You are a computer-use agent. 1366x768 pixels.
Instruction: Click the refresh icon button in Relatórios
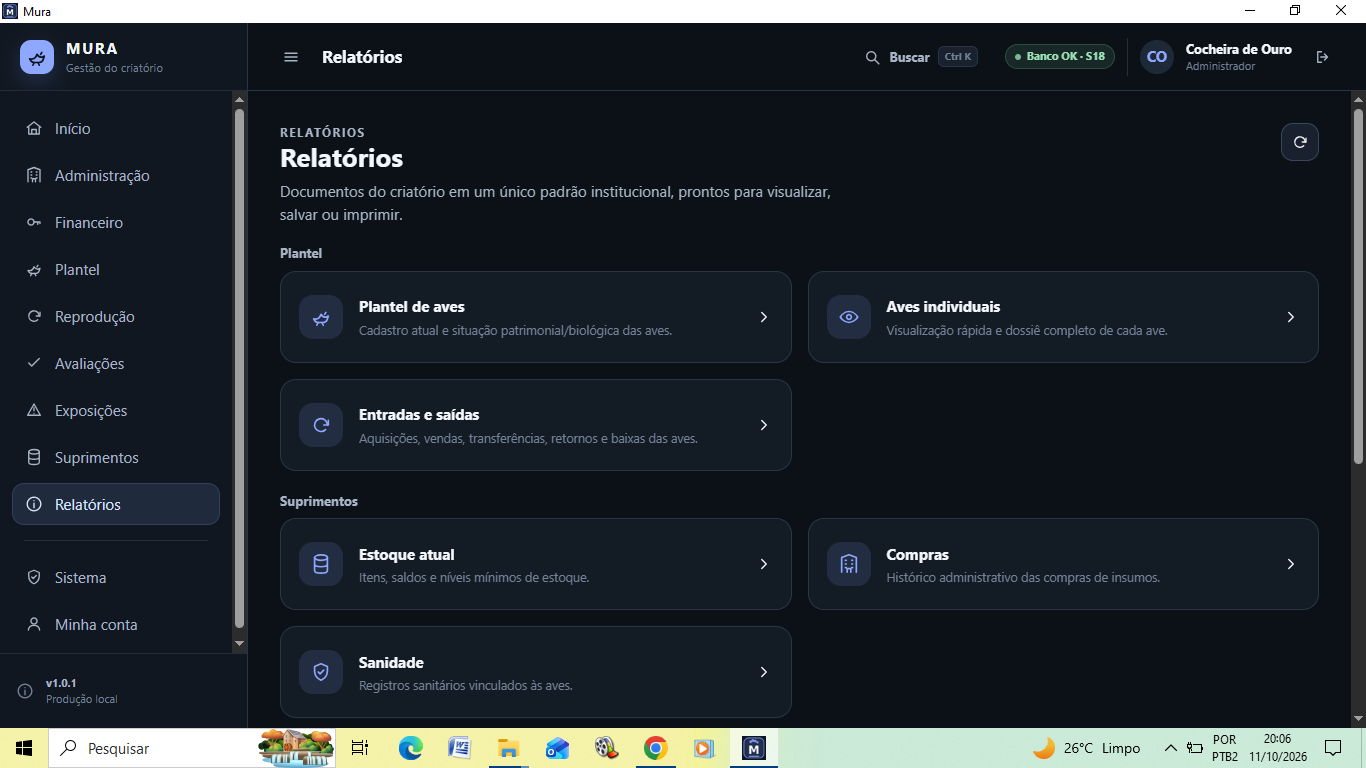pos(1300,142)
